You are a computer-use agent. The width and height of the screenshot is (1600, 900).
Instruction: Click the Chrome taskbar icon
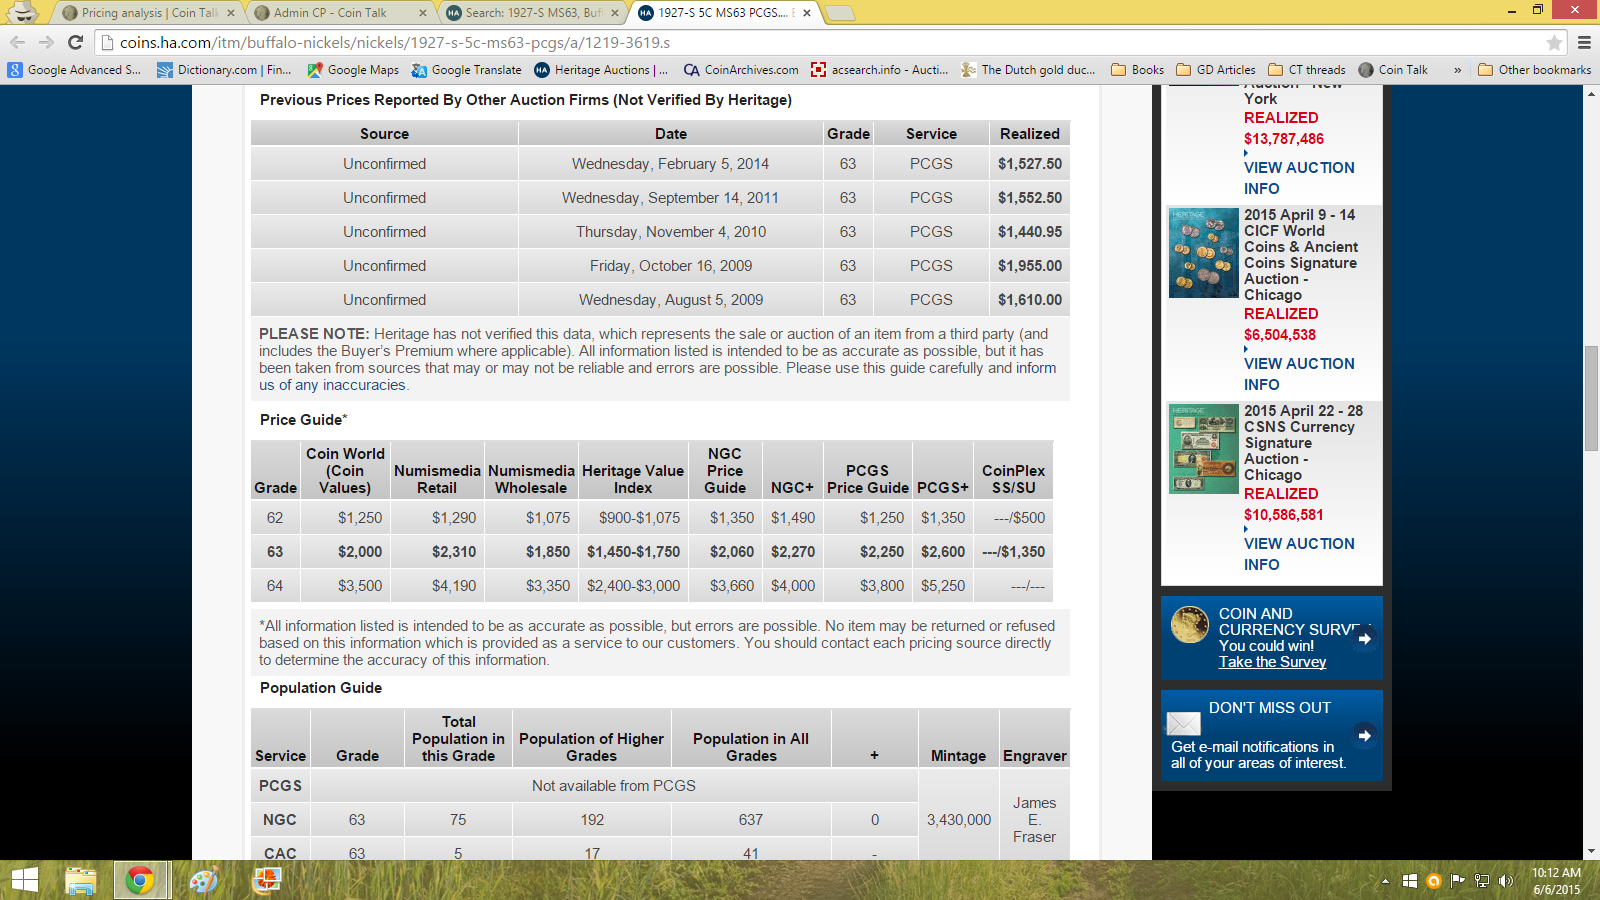[x=140, y=880]
